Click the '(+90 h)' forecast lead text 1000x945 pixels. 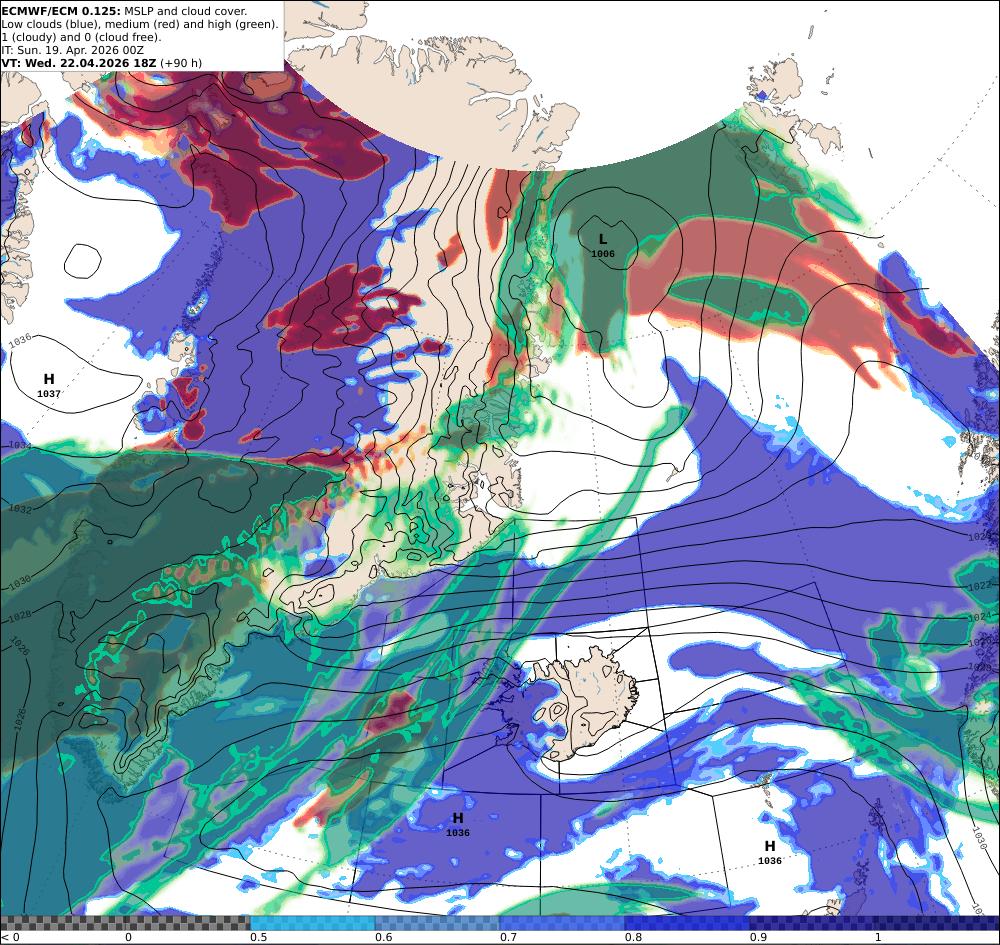(x=180, y=62)
